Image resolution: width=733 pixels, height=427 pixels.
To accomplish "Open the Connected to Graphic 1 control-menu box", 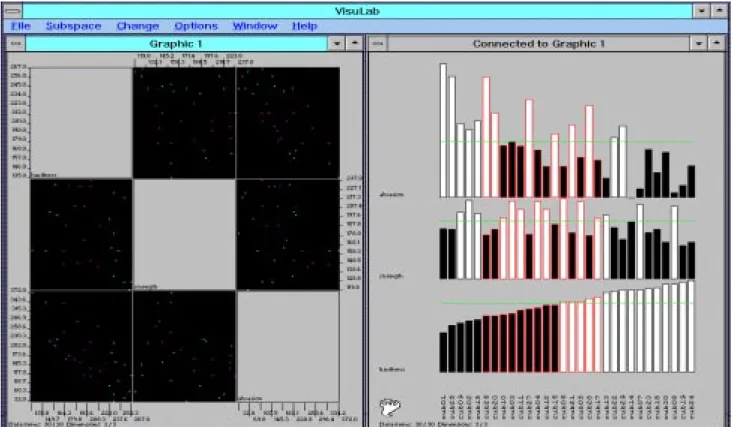I will [378, 44].
